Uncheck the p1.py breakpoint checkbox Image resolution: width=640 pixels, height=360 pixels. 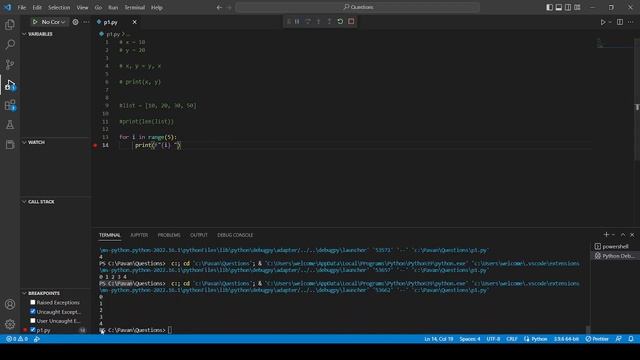33,330
